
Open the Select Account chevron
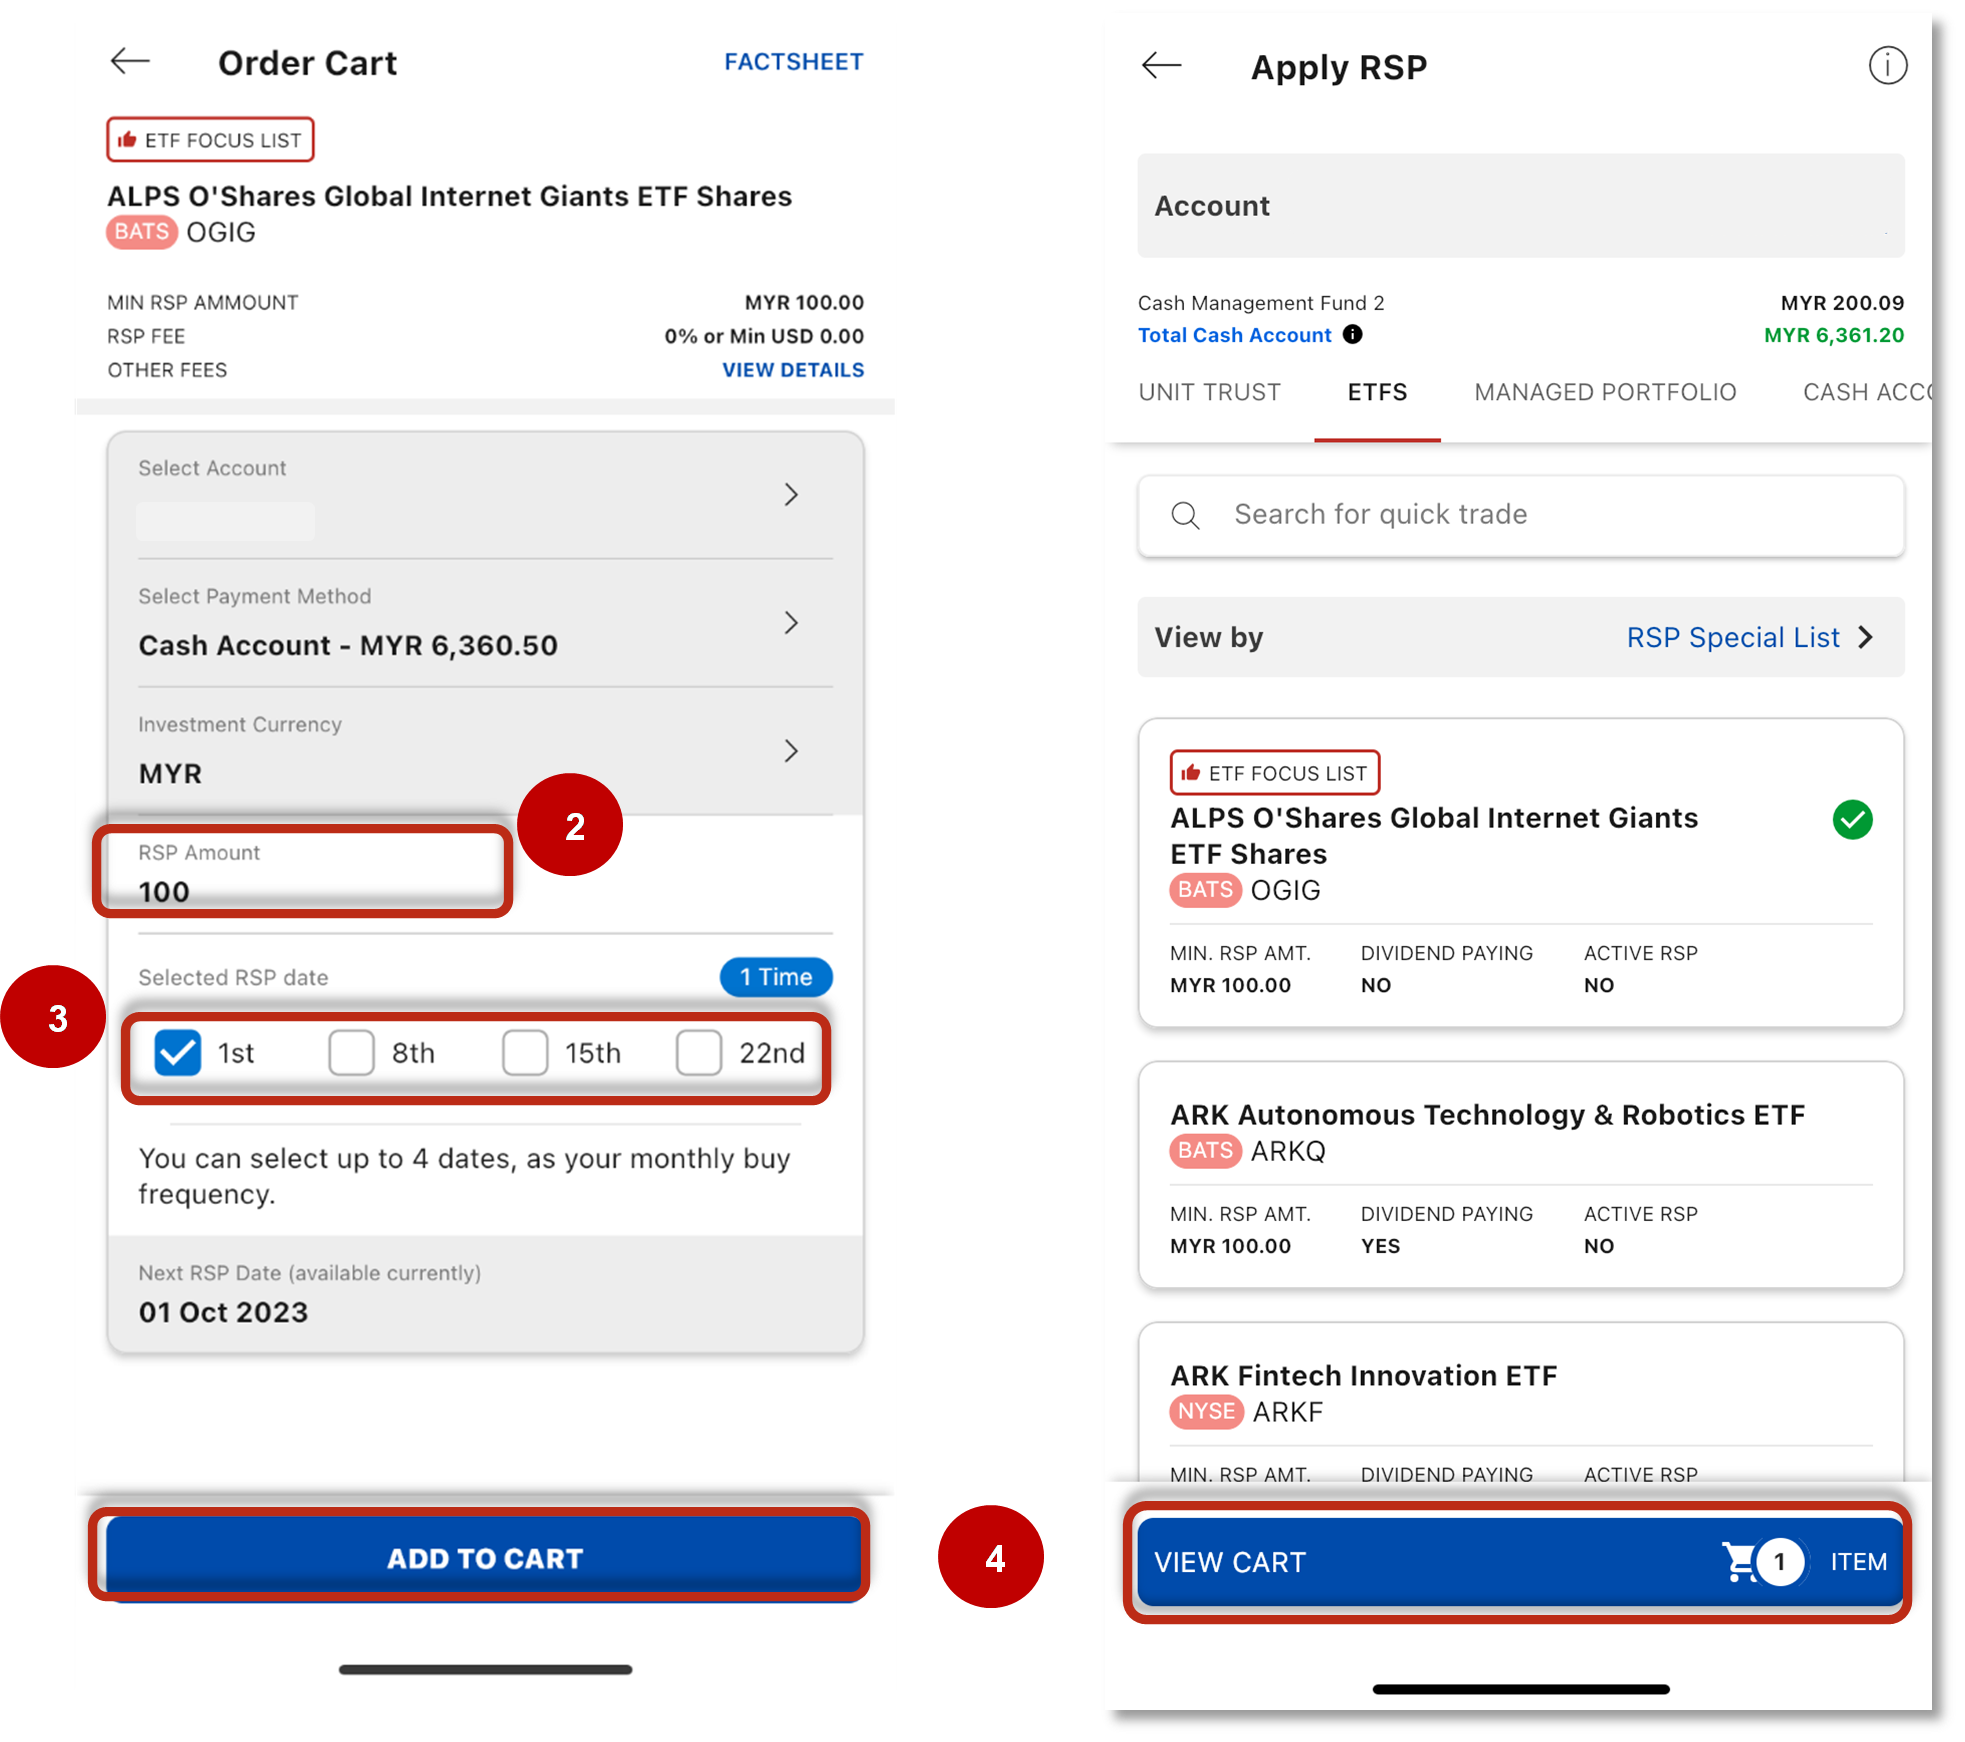[x=791, y=494]
